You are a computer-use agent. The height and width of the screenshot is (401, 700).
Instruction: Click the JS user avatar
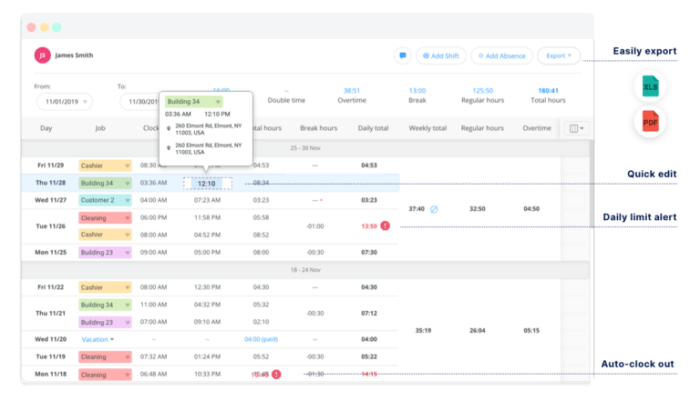(42, 55)
